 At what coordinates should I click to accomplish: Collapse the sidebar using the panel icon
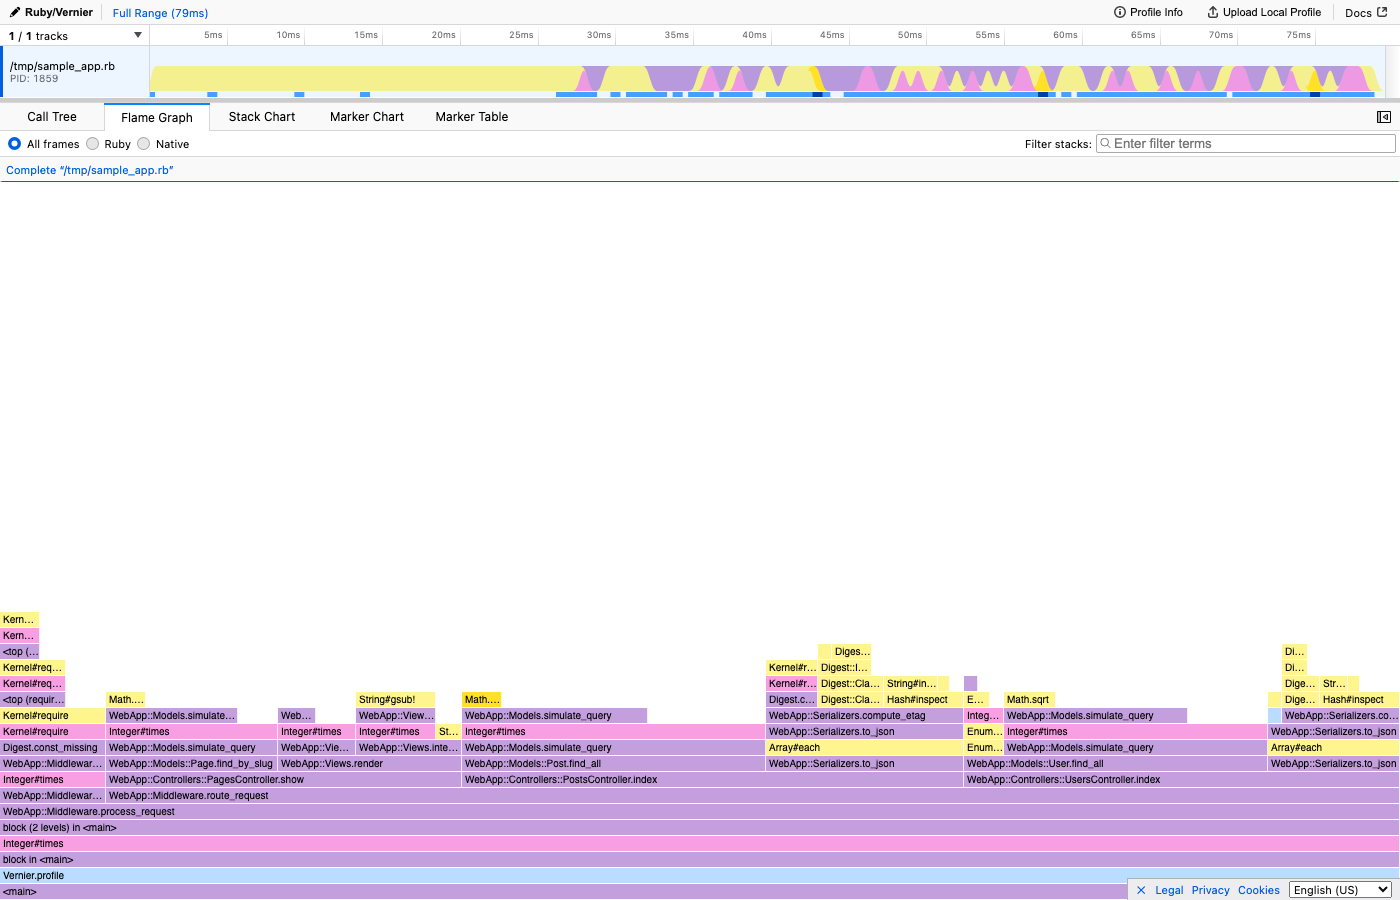coord(1383,116)
